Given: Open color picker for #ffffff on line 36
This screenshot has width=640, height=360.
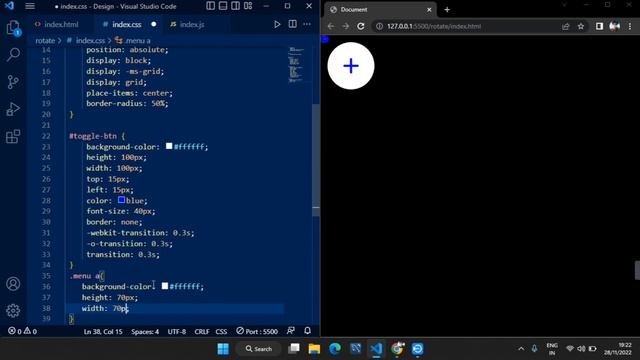Looking at the screenshot, I should click(164, 286).
